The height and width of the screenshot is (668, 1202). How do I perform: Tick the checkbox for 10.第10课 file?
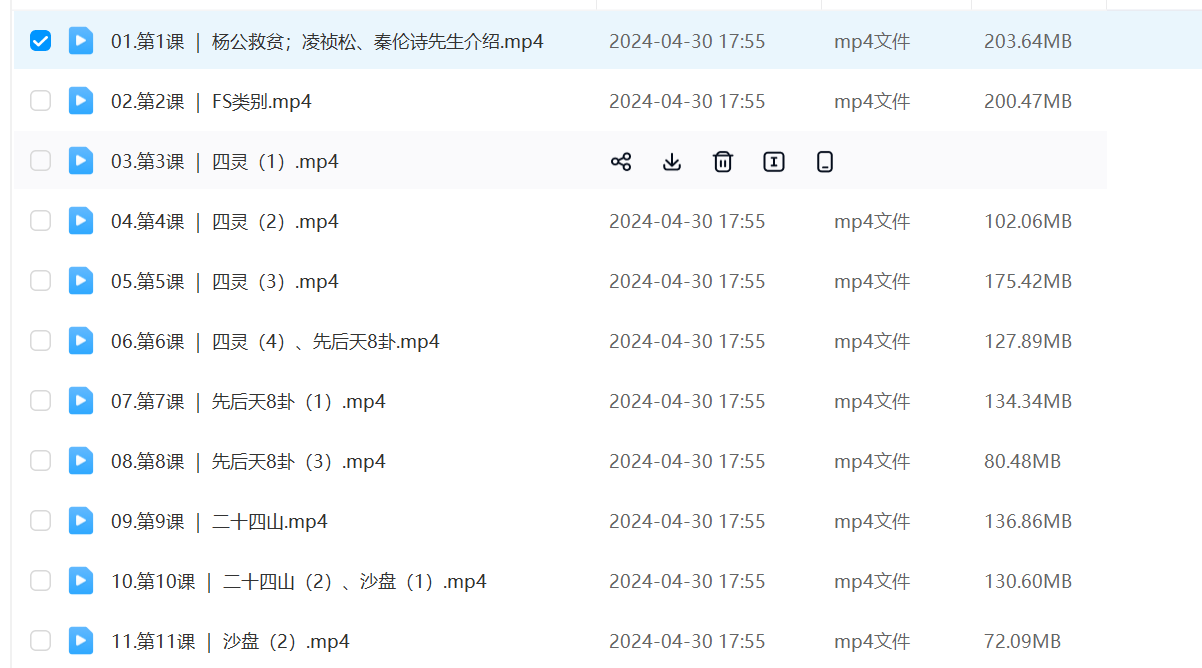tap(40, 581)
